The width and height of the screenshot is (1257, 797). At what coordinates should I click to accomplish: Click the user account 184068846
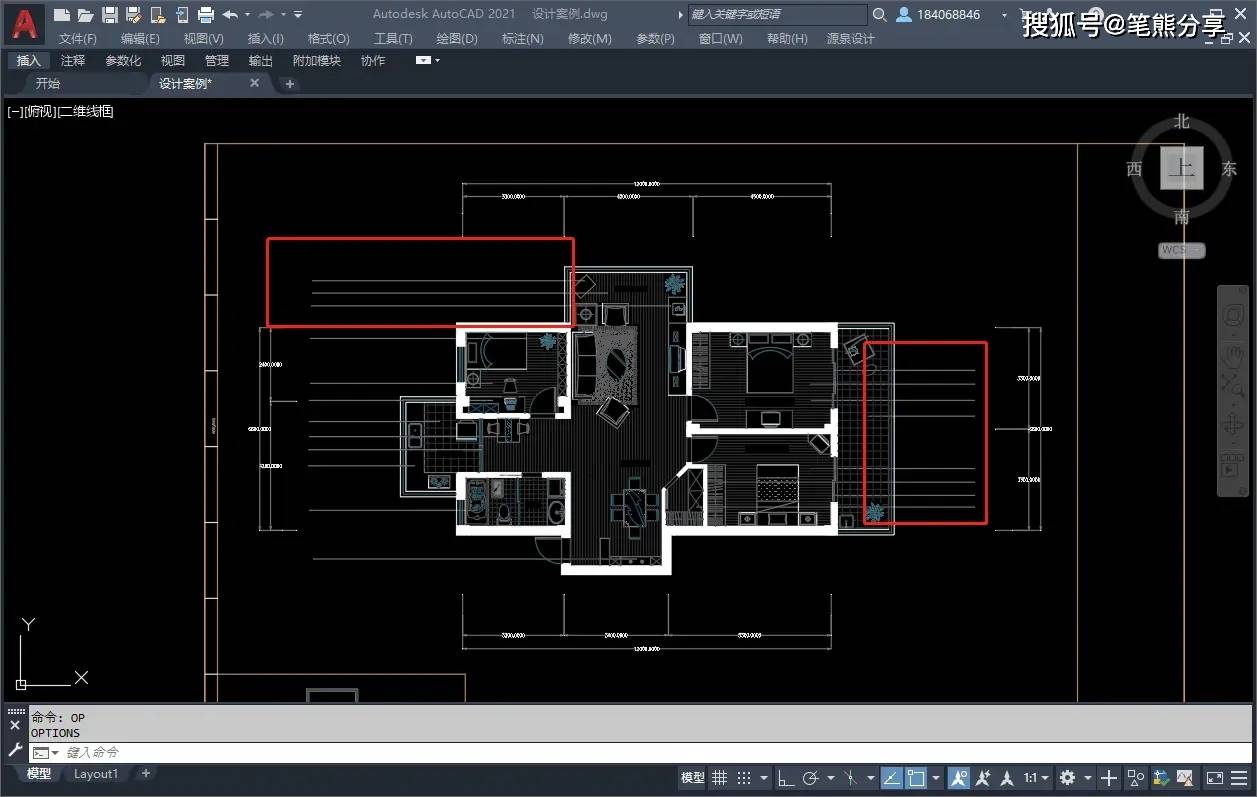point(948,15)
